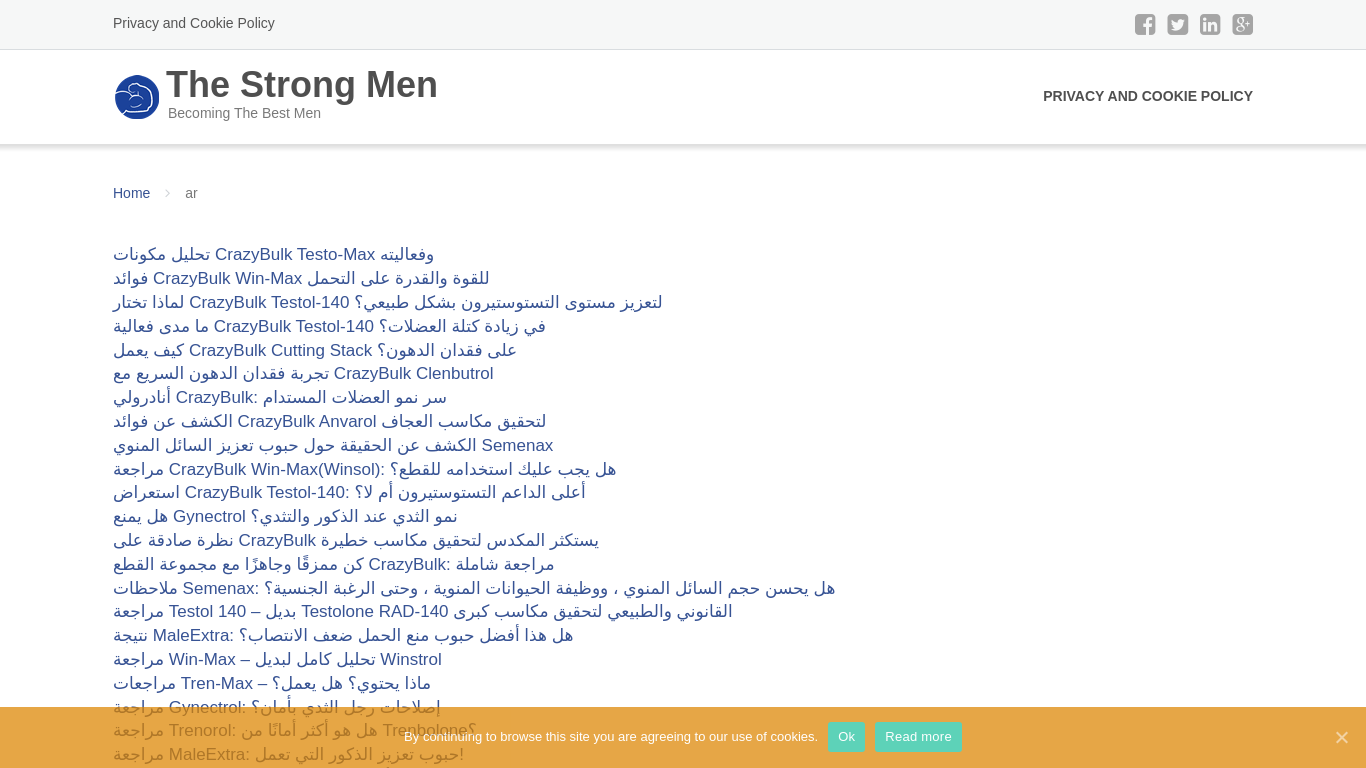The height and width of the screenshot is (768, 1366).
Task: Click the Ok cookie button
Action: point(846,737)
